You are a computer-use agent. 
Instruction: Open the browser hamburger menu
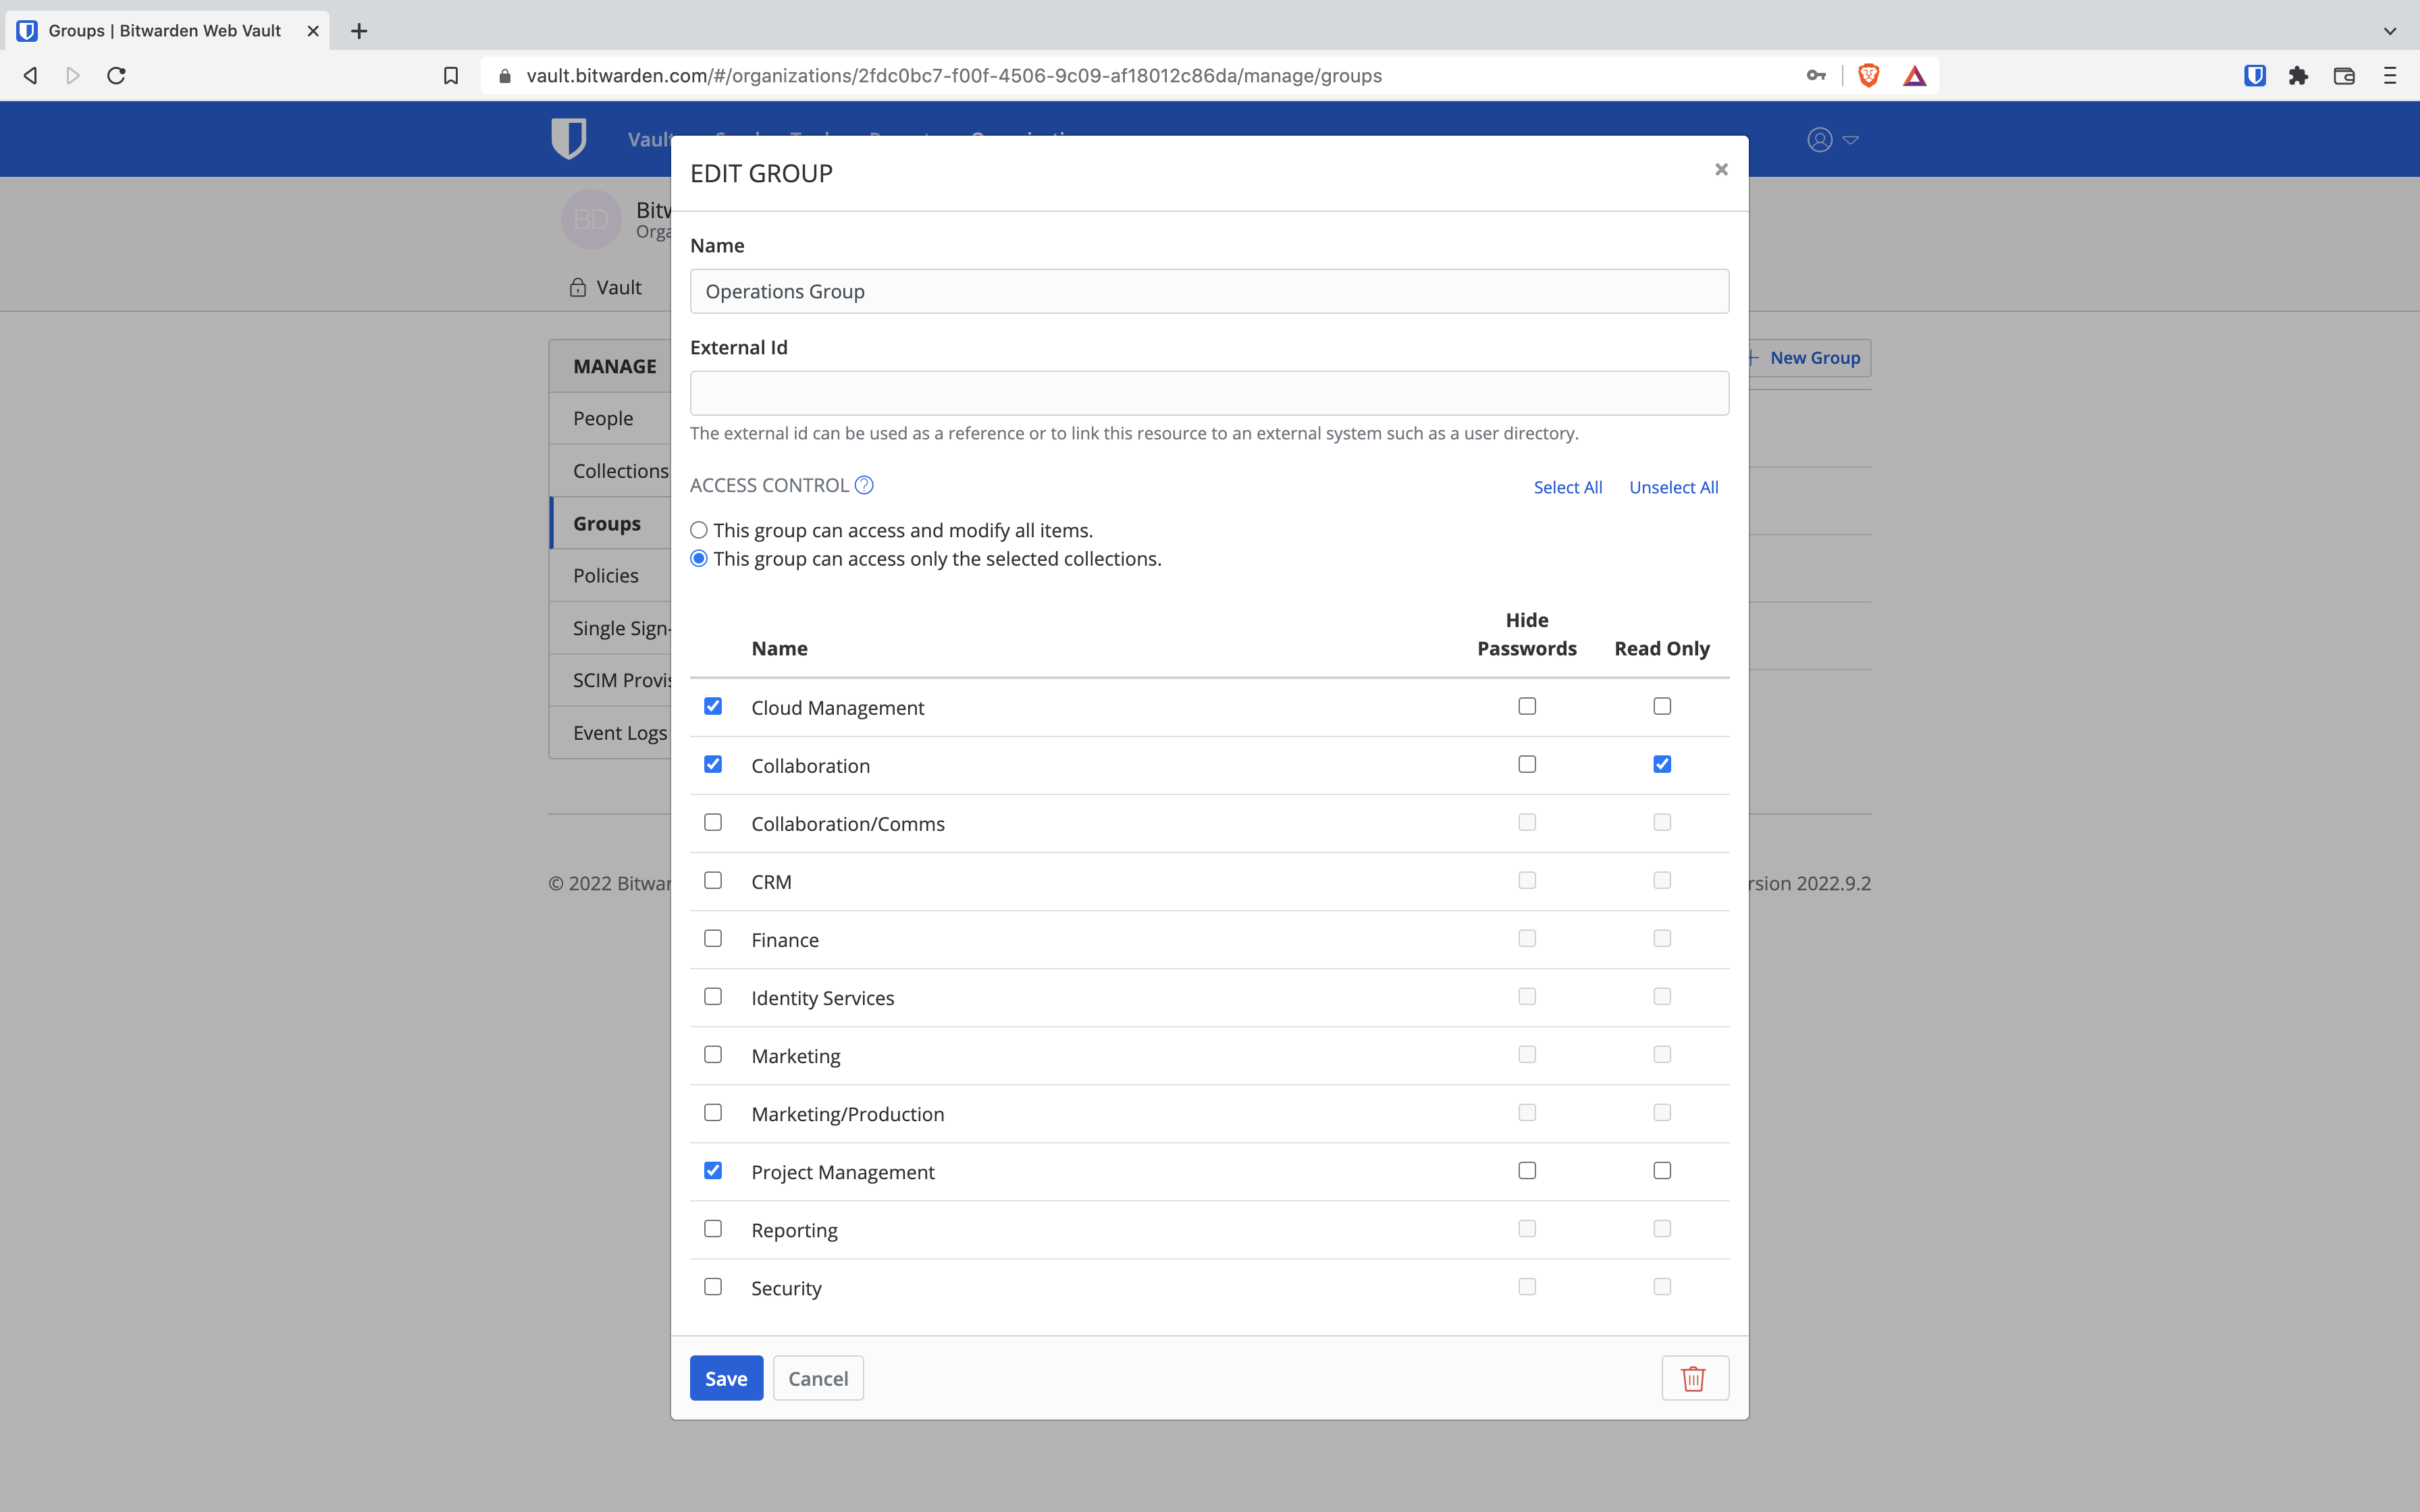coord(2389,76)
